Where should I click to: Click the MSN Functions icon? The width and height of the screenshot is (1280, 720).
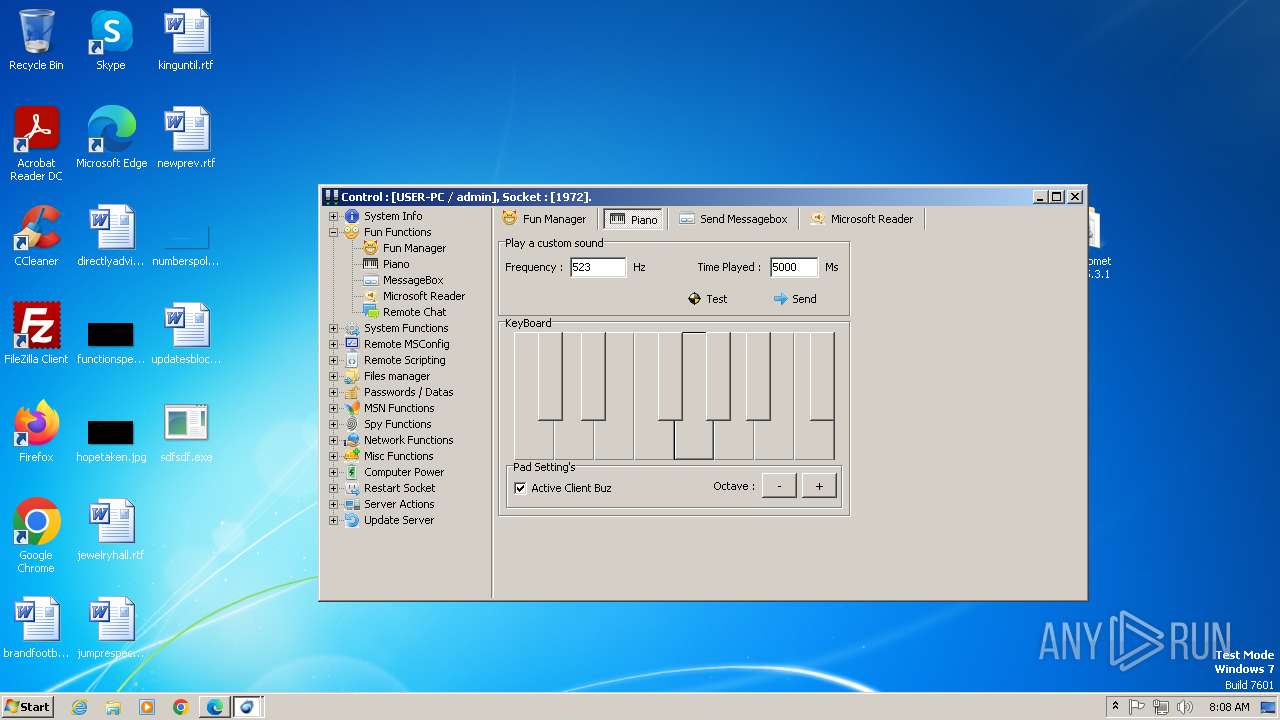click(351, 408)
